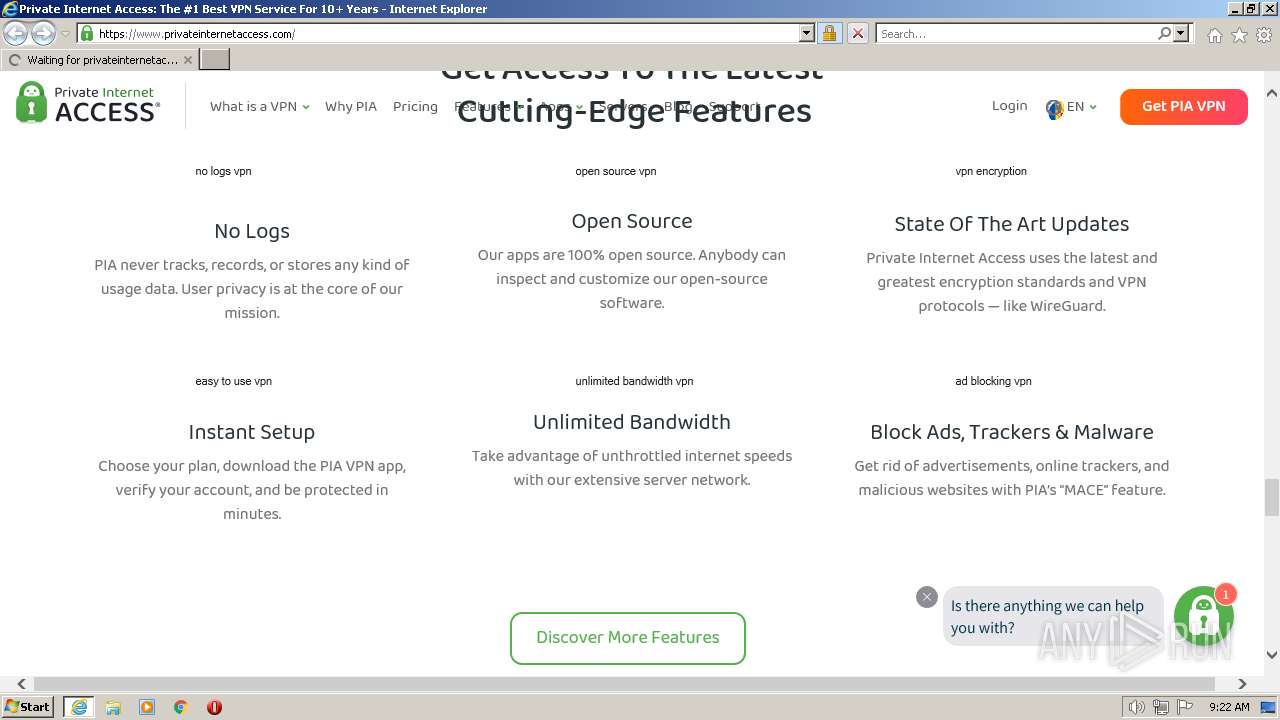Click the horizontal scrollbar thumb
Viewport: 1280px width, 720px height.
click(x=624, y=684)
